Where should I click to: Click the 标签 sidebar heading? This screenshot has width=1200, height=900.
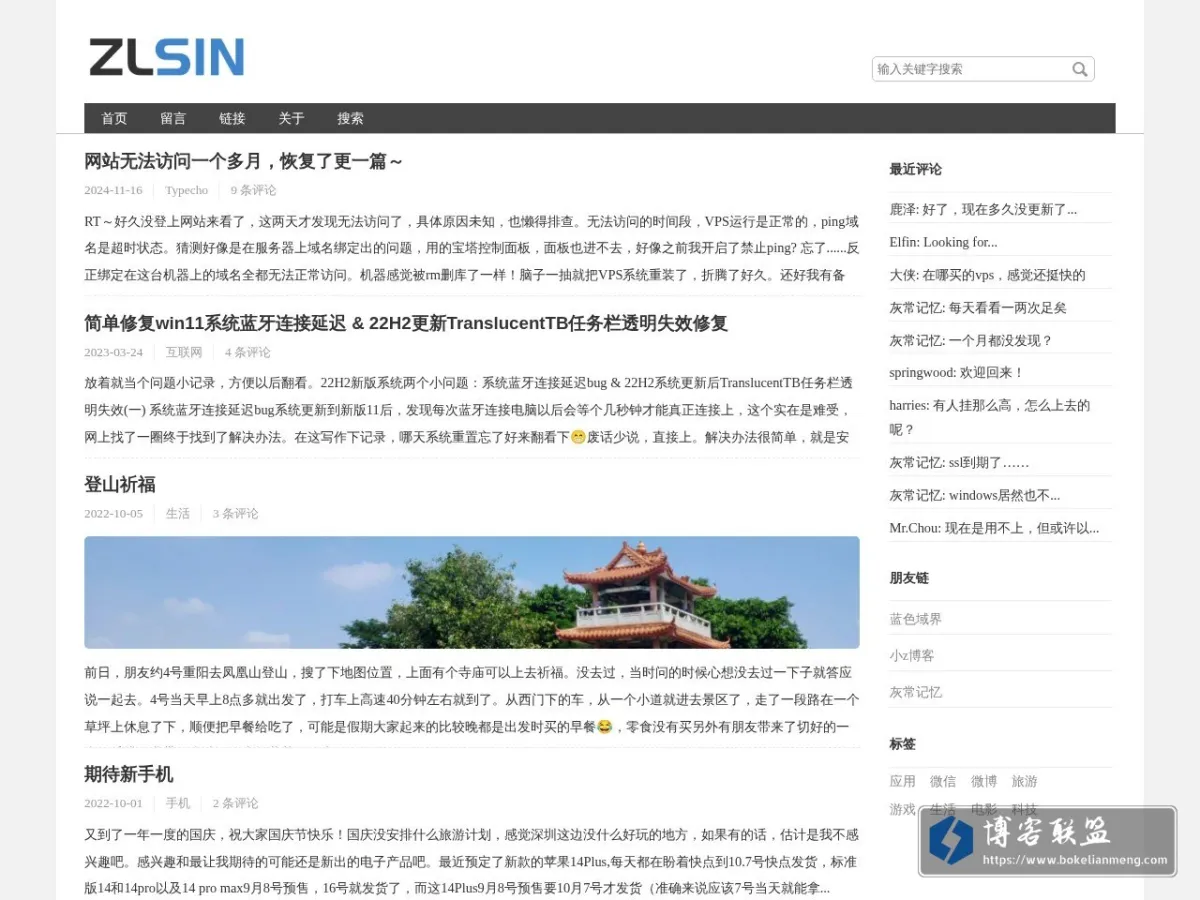coord(902,744)
